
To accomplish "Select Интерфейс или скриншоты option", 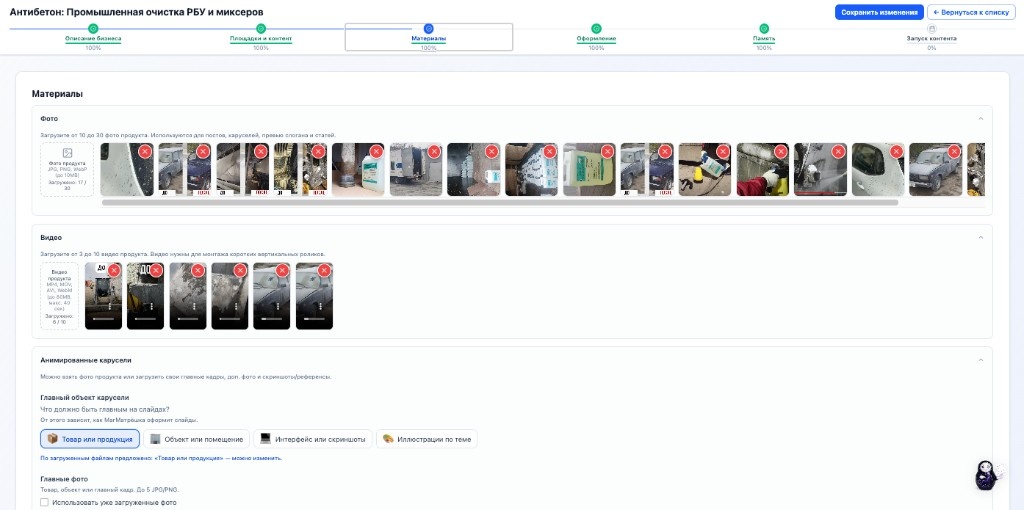I will [x=313, y=439].
